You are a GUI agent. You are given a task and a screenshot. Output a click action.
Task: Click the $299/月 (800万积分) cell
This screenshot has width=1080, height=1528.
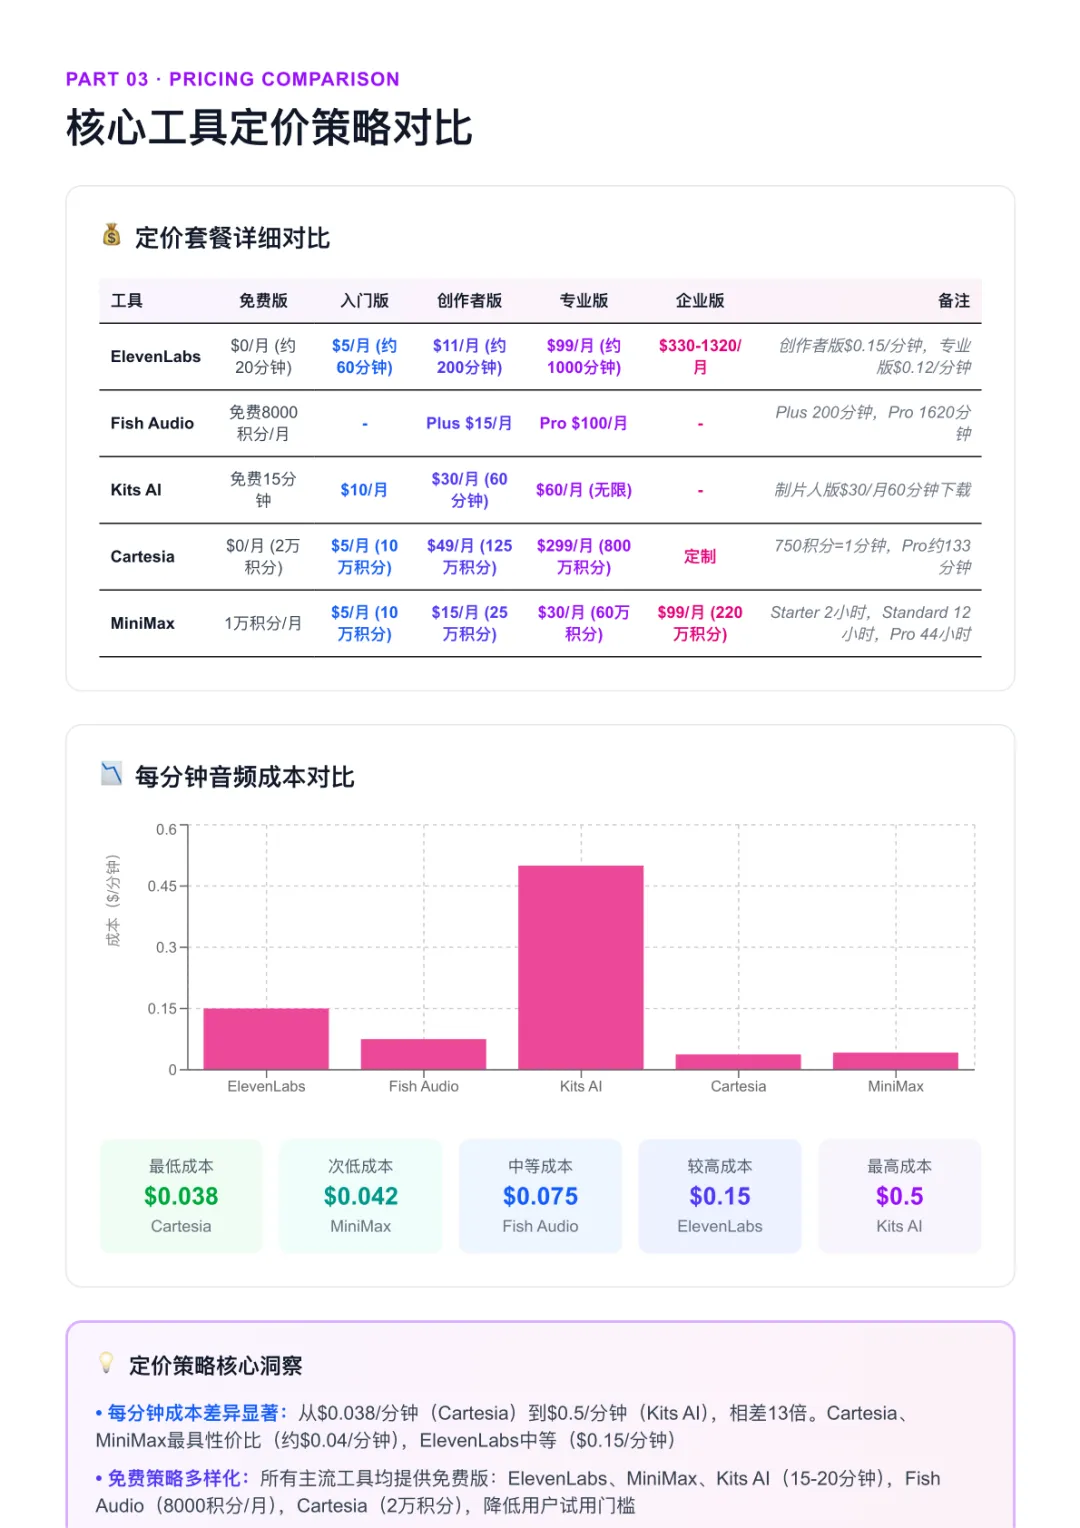coord(584,557)
